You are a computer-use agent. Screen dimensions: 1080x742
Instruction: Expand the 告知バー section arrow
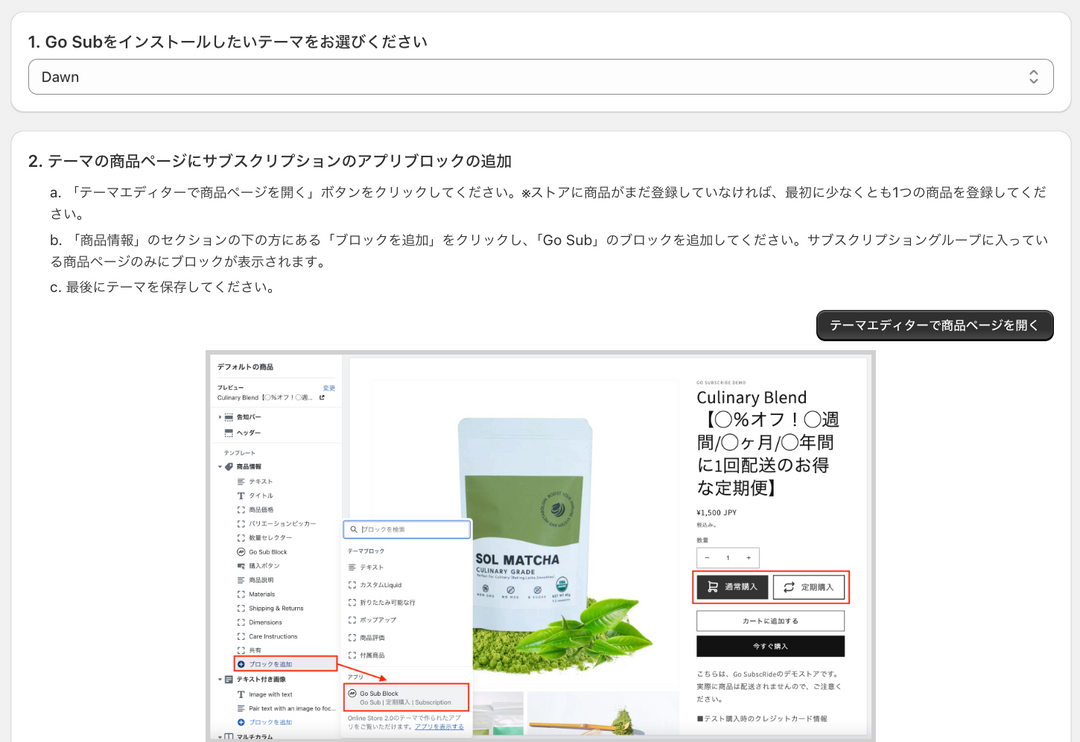tap(219, 417)
